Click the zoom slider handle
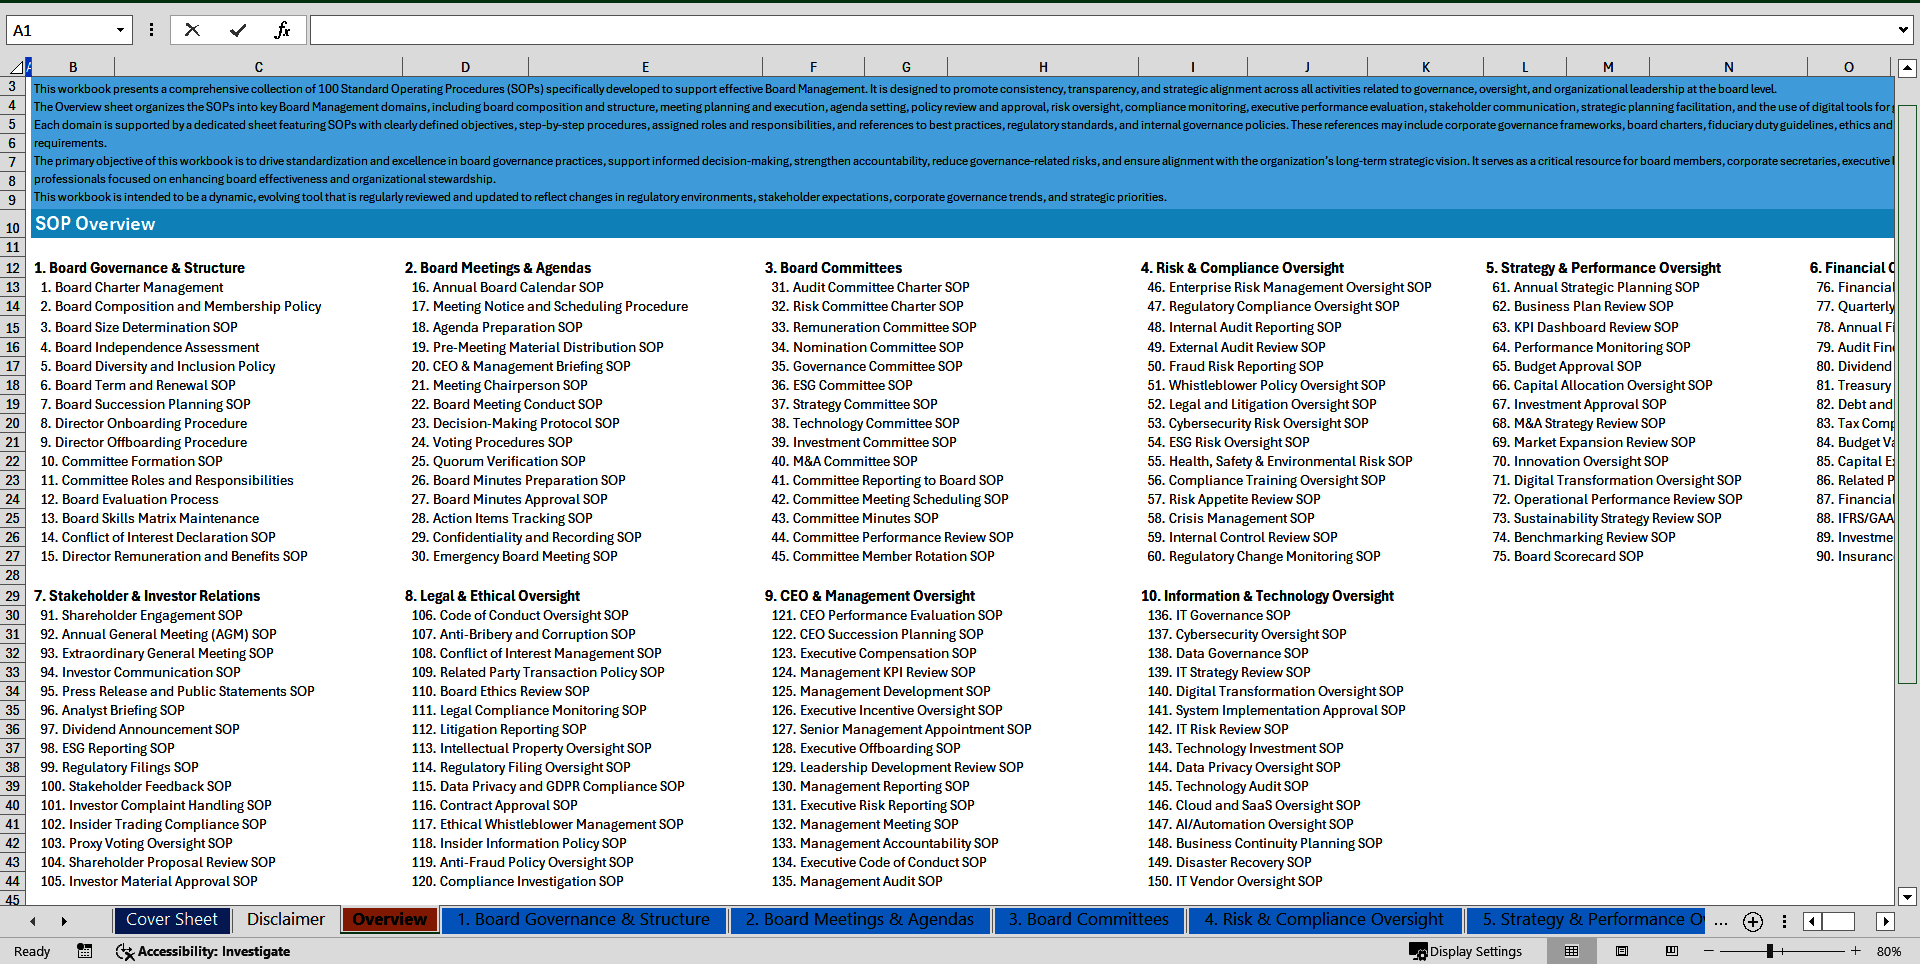 pos(1769,951)
